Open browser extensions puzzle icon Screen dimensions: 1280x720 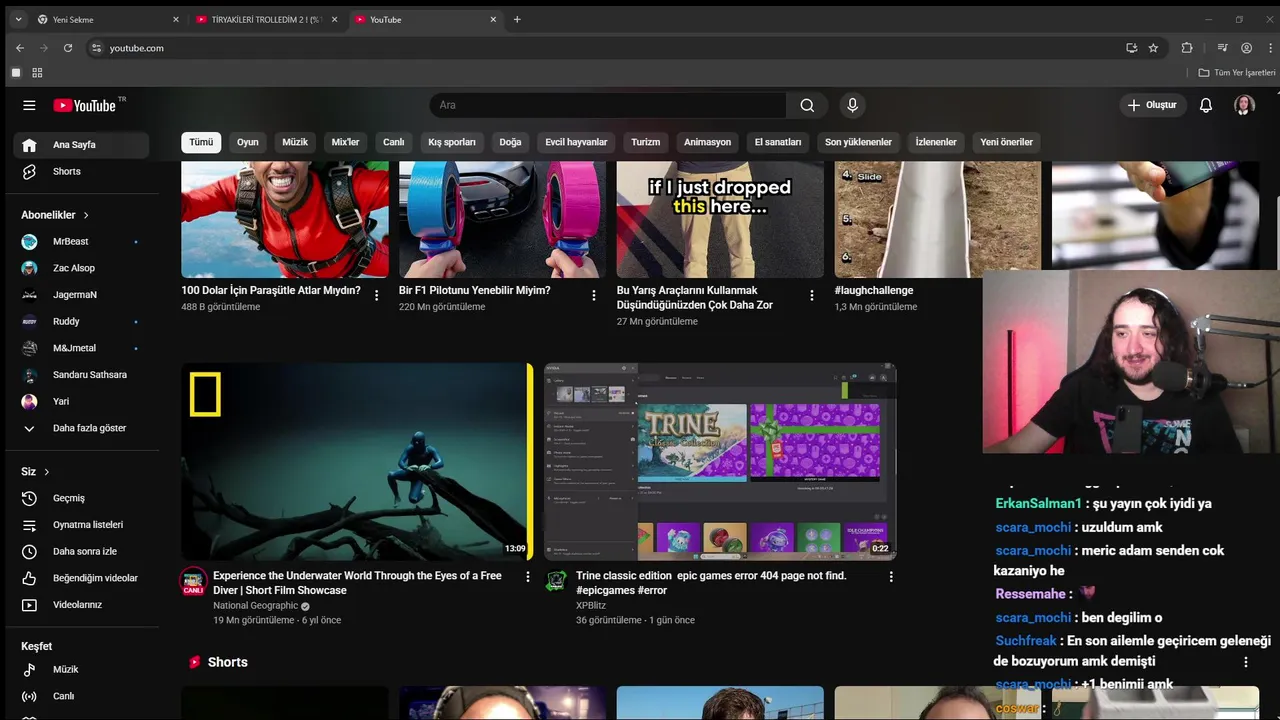[1187, 48]
